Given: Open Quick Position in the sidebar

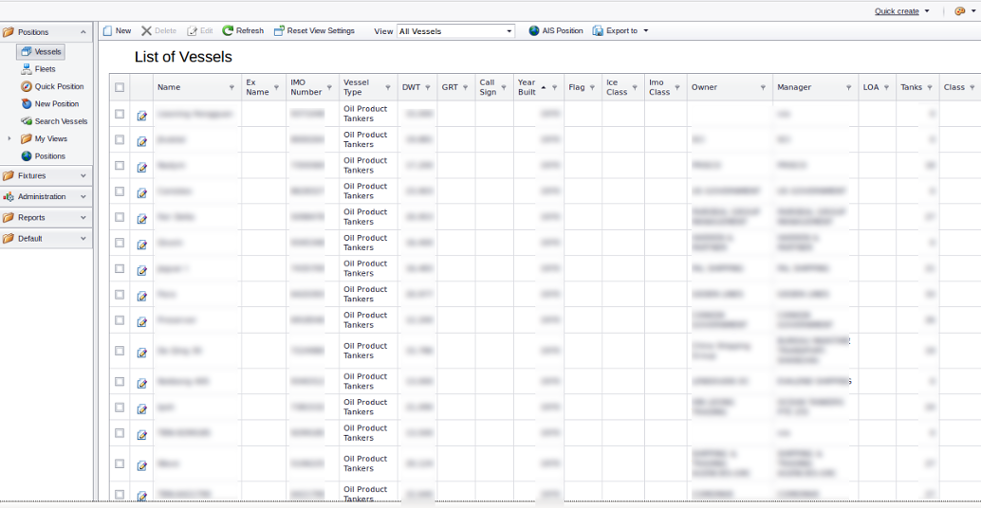Looking at the screenshot, I should click(52, 87).
